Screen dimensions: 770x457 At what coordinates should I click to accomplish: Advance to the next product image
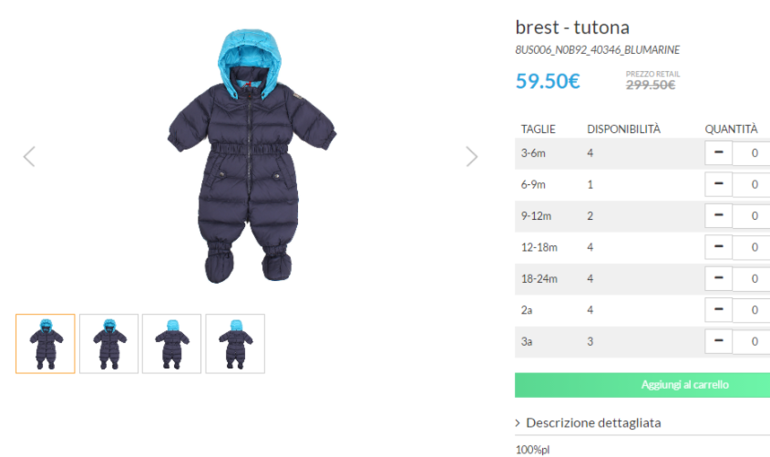coord(471,157)
